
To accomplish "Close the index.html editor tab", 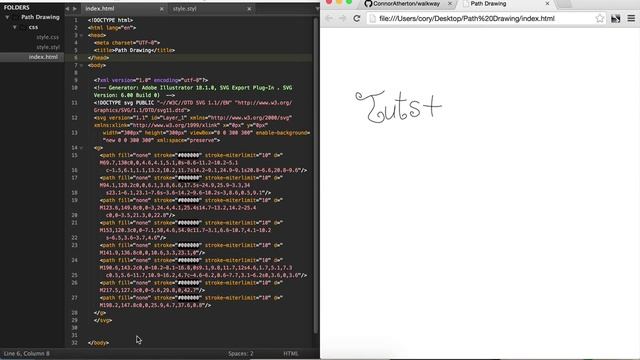I will [x=162, y=9].
